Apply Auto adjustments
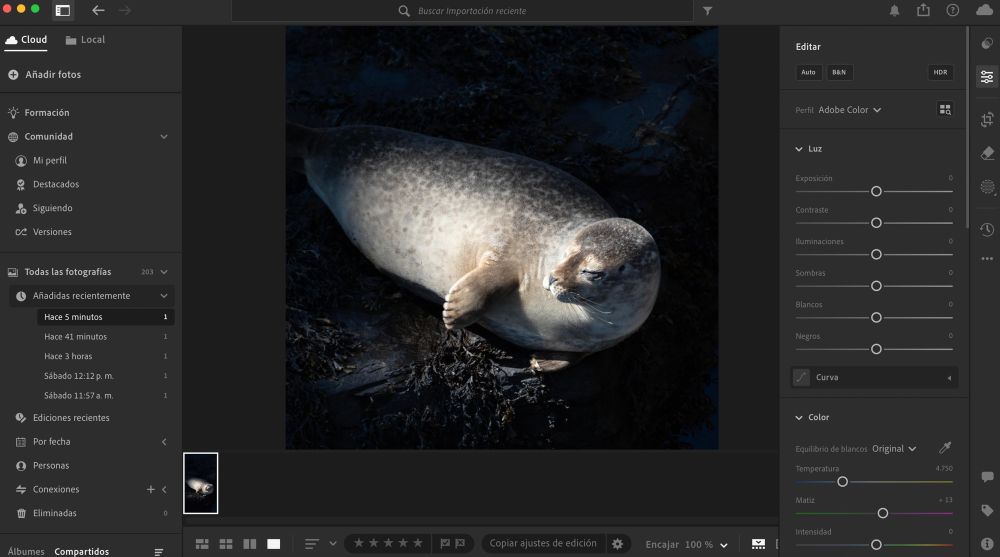 point(808,72)
